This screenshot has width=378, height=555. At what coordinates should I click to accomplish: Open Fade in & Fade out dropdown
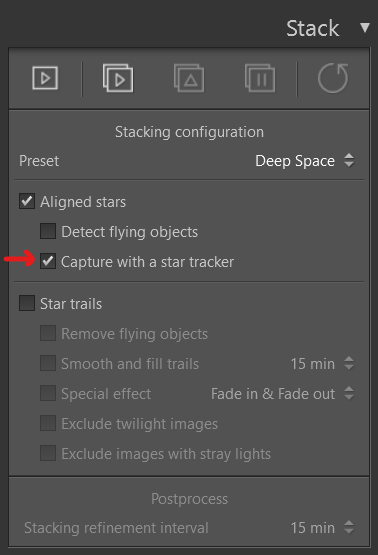(282, 394)
